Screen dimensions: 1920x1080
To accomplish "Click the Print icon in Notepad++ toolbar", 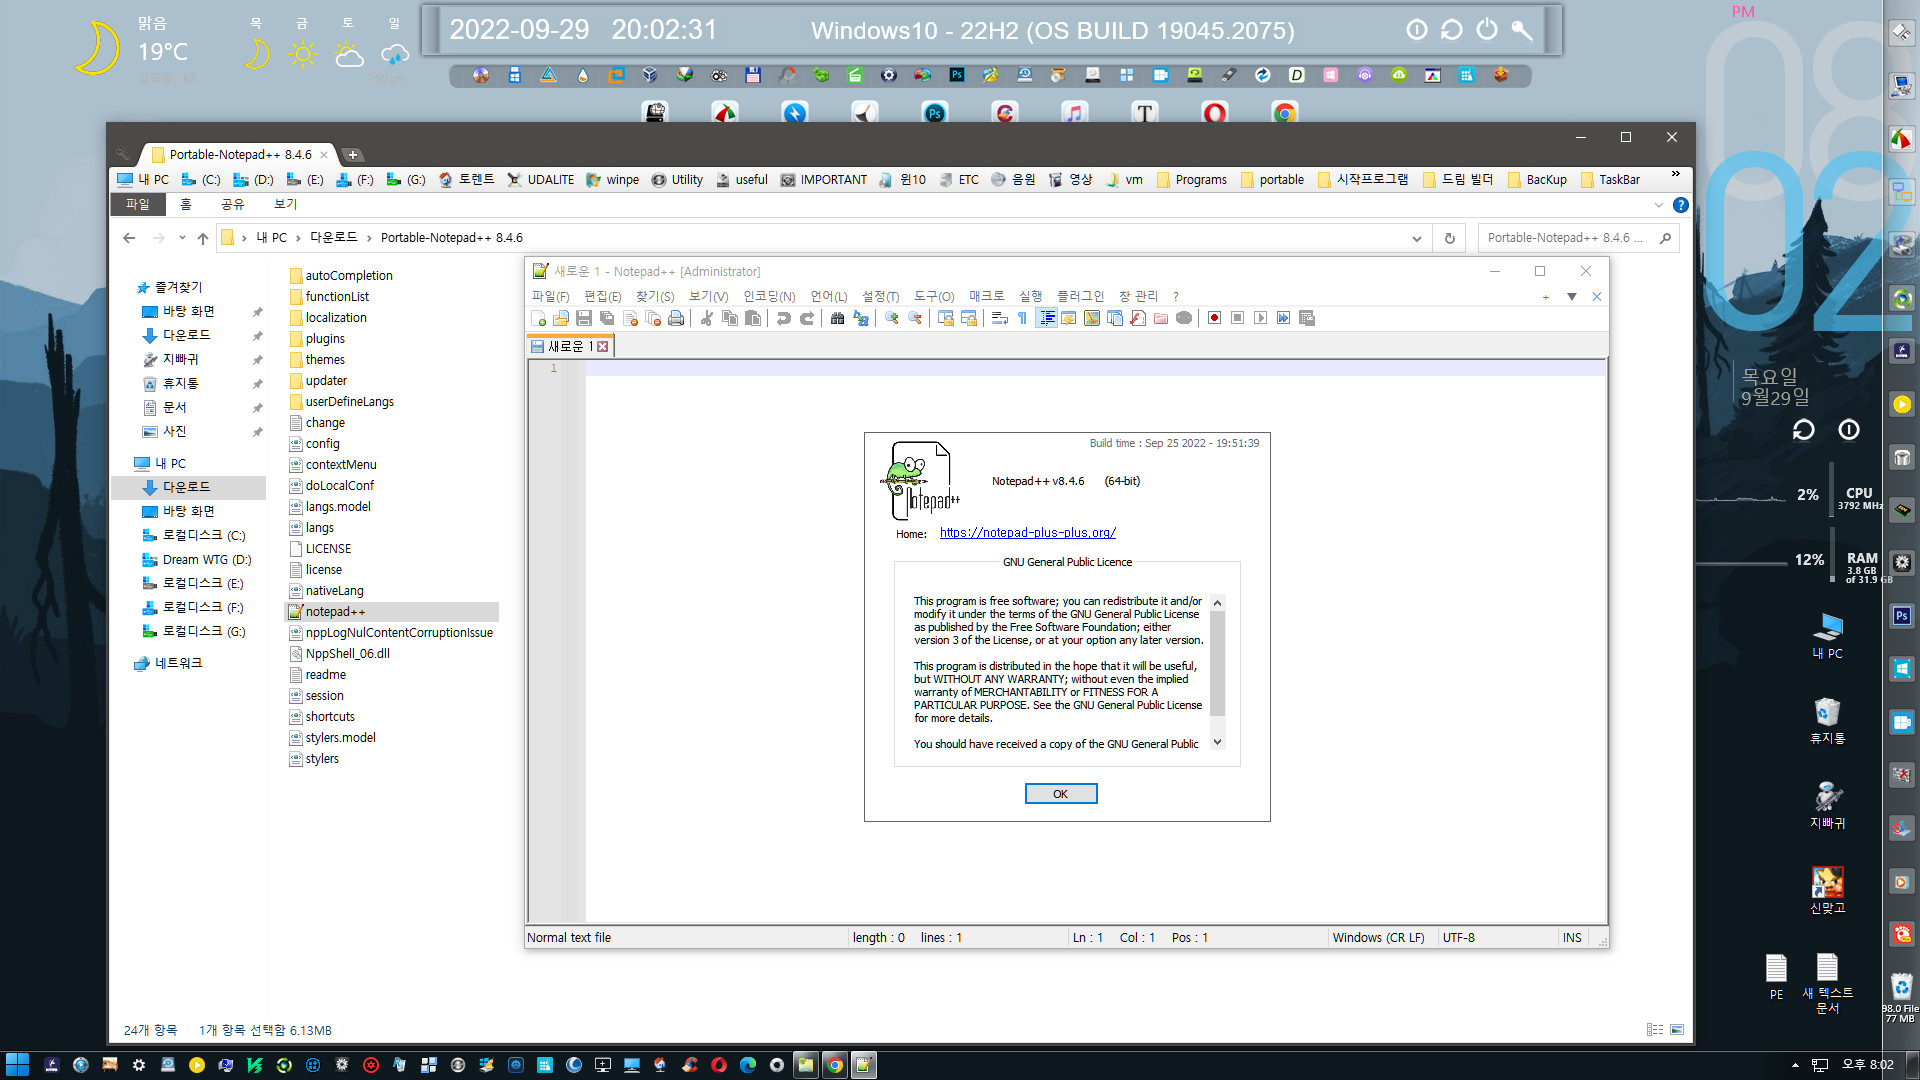I will pyautogui.click(x=677, y=318).
